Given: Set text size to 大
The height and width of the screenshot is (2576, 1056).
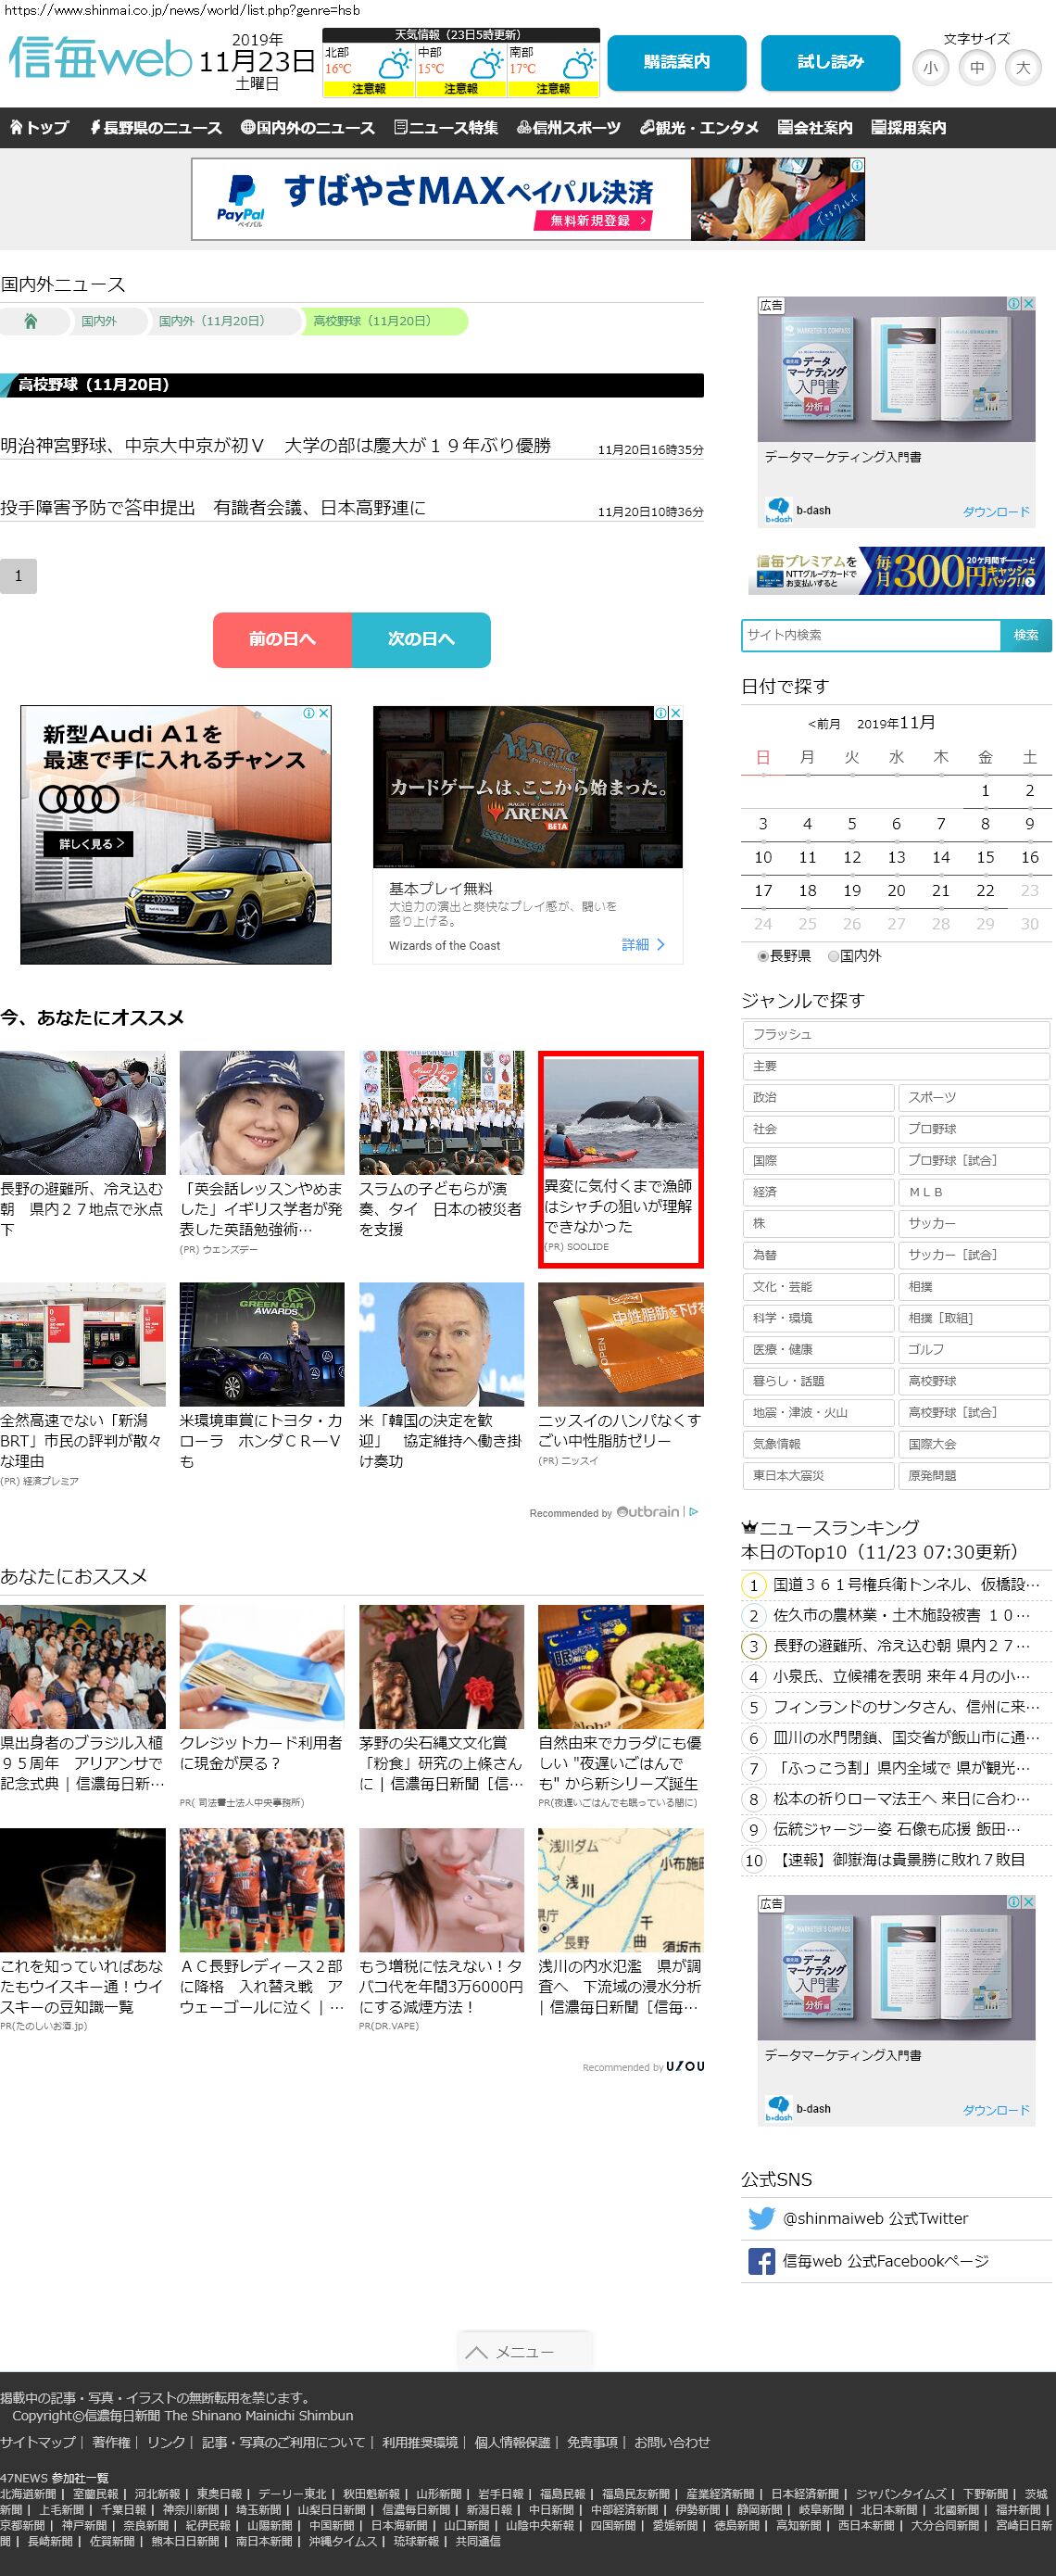Looking at the screenshot, I should pos(1022,68).
